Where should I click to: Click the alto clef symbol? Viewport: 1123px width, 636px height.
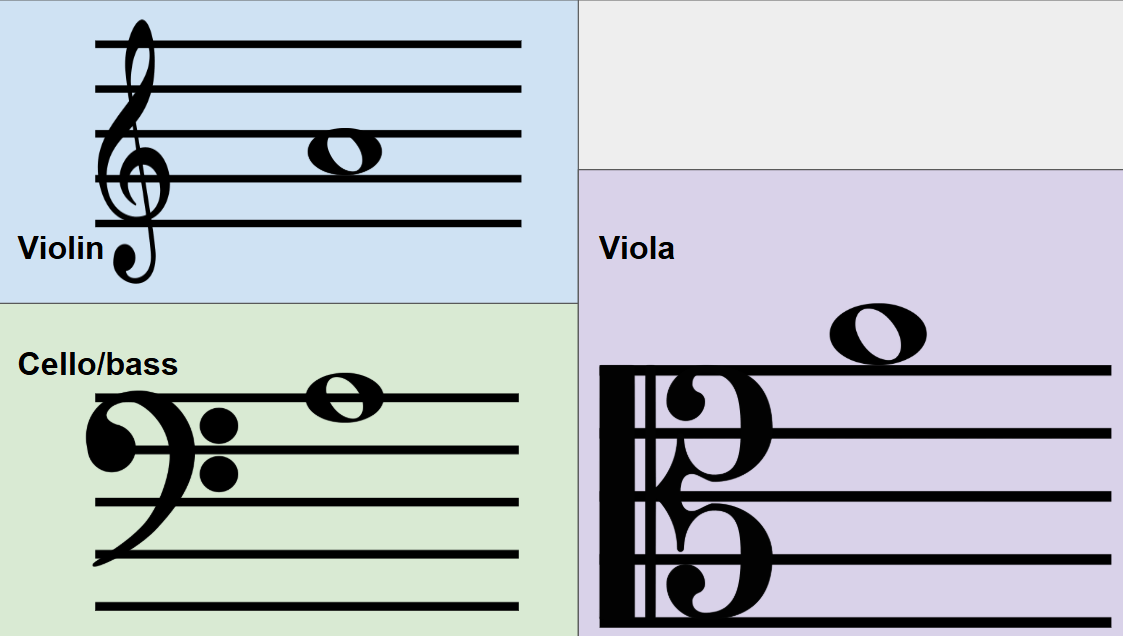[686, 496]
